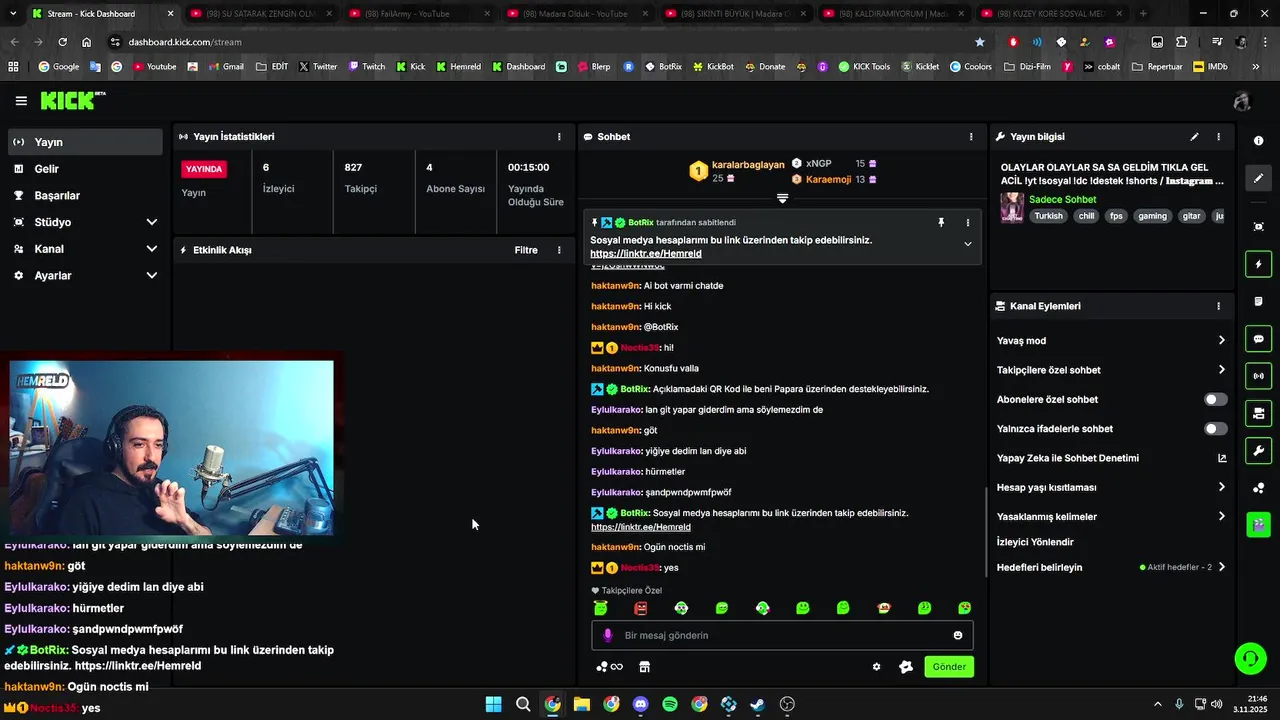Open the KICK Tools bookmark
1280x720 pixels.
coord(864,67)
